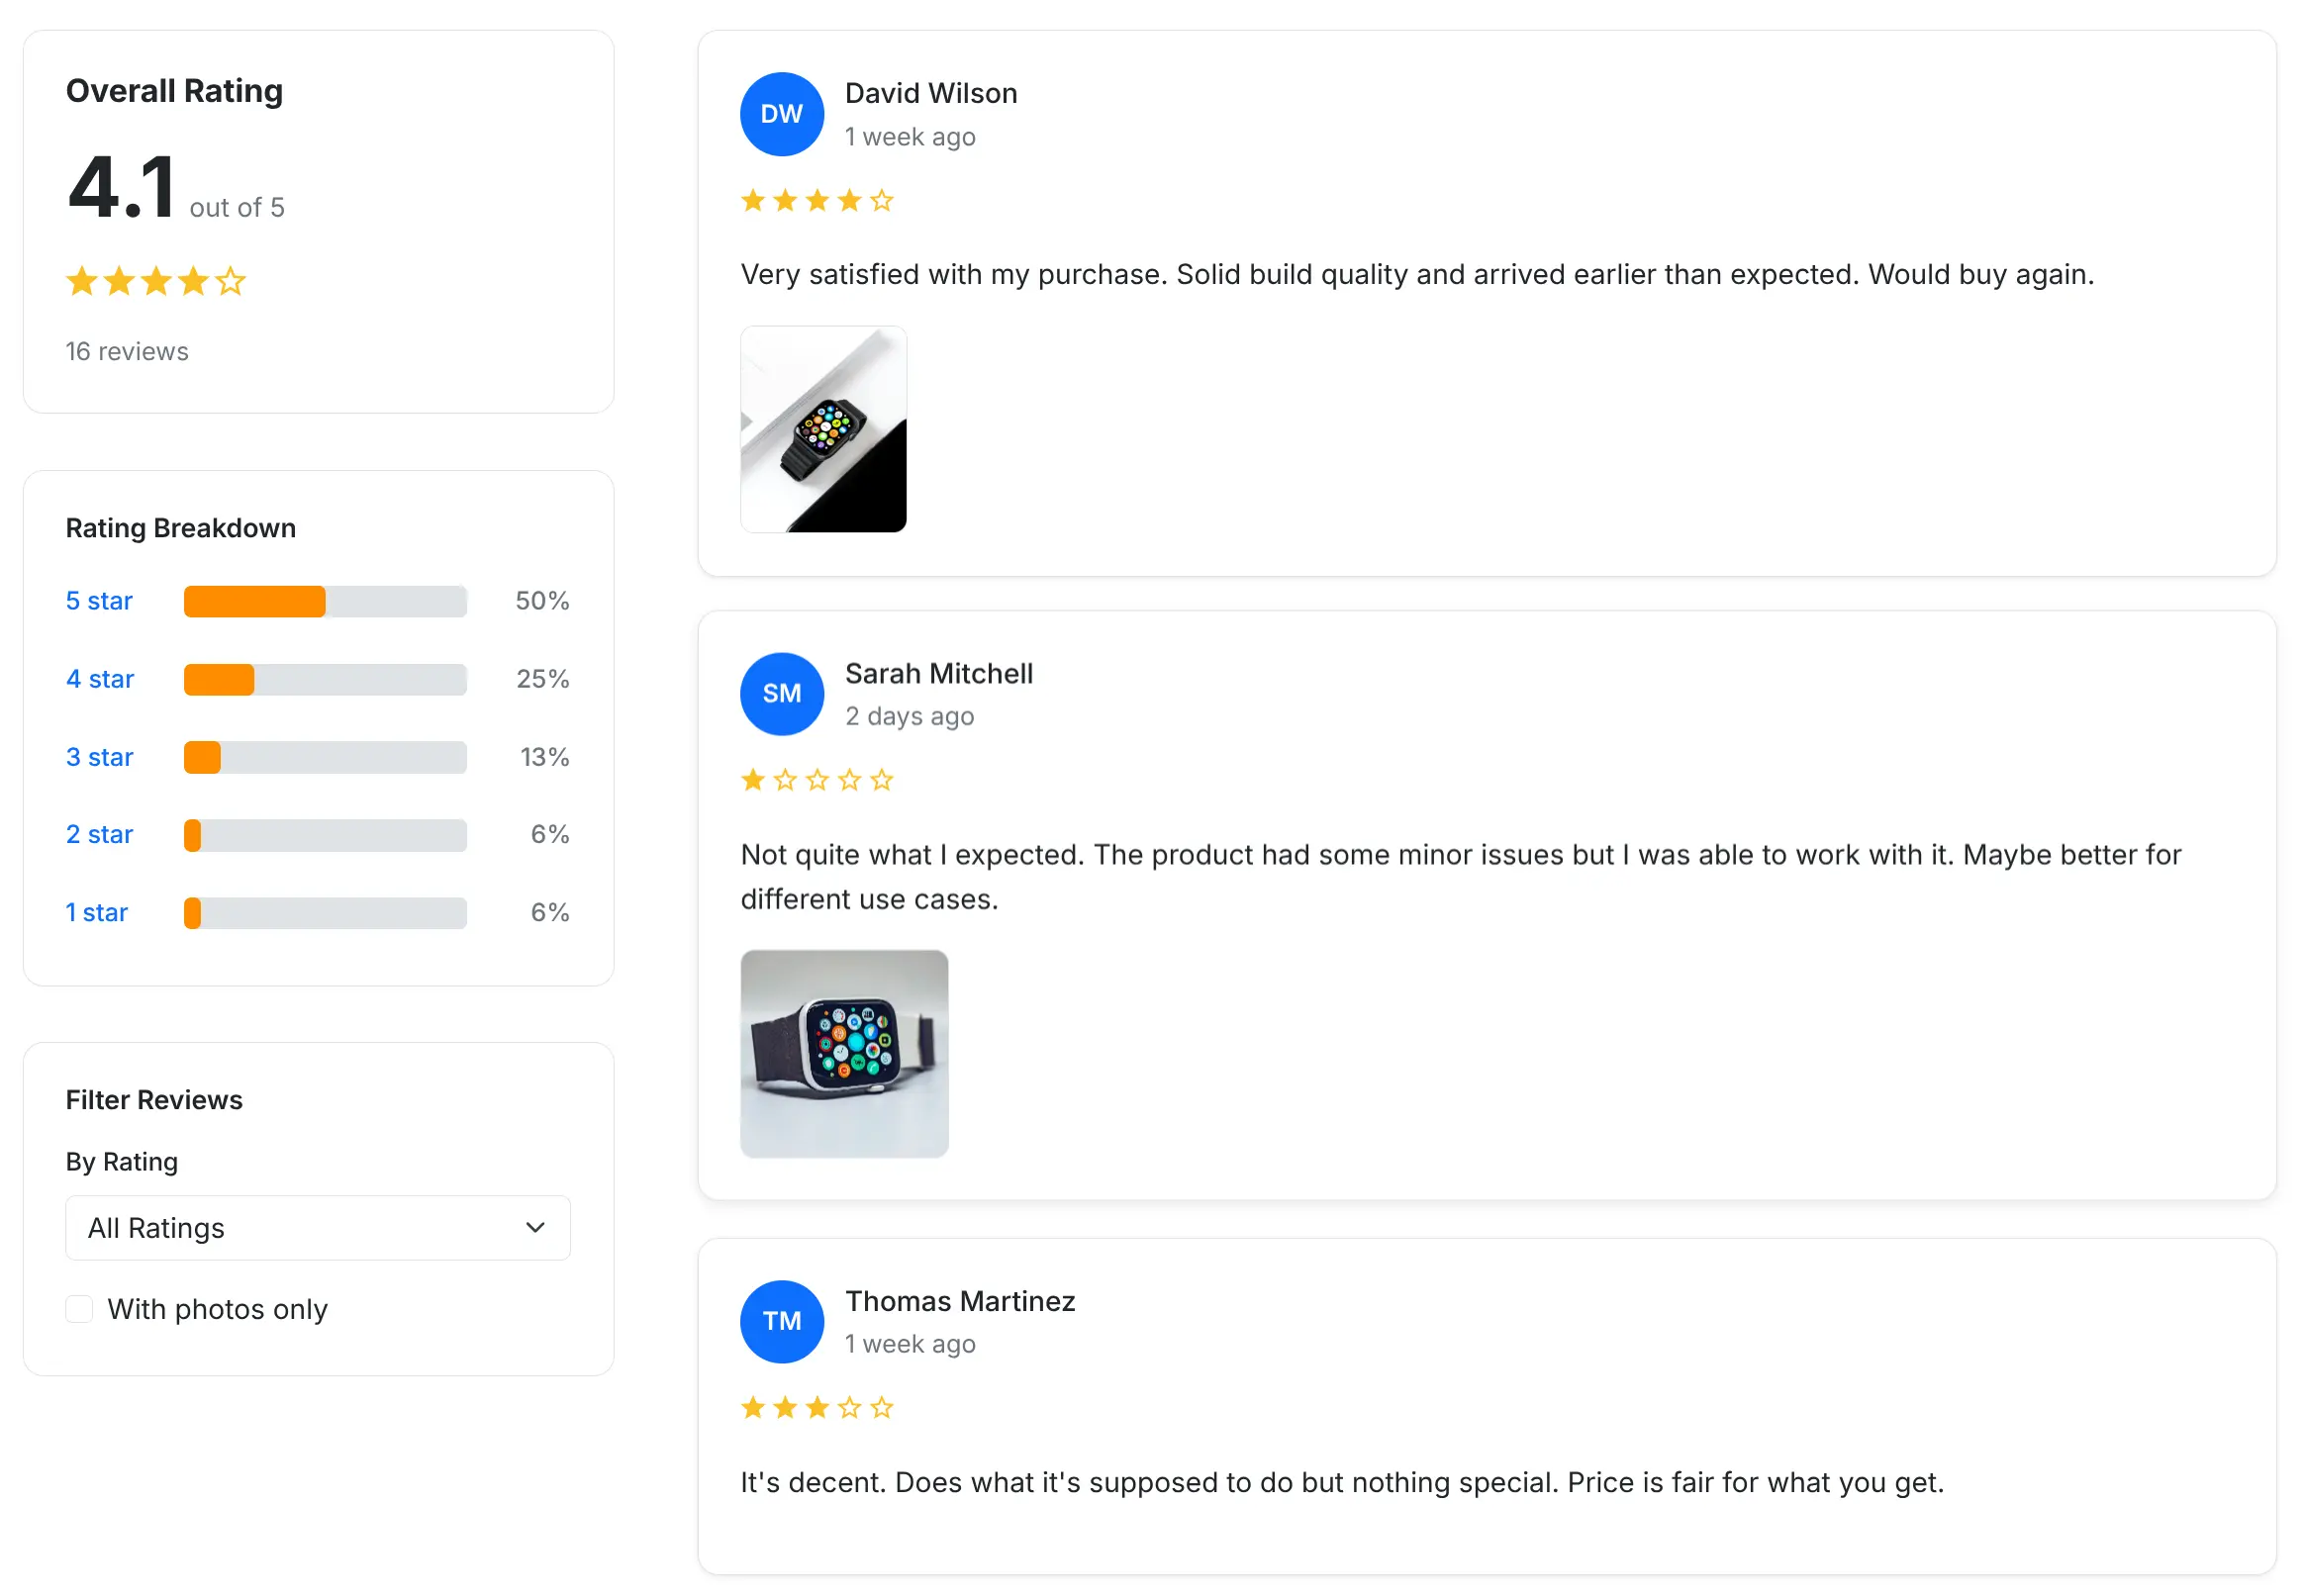Click the 5 star progress bar showing 50%

point(324,600)
